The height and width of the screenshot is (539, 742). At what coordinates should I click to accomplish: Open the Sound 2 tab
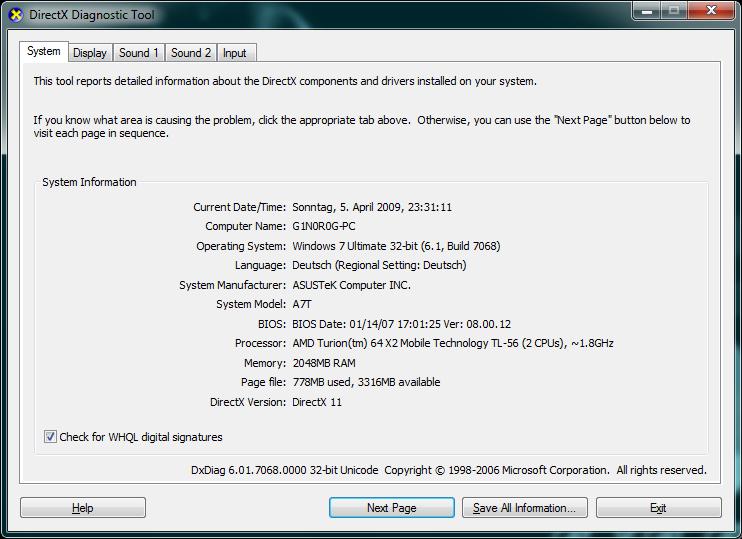(191, 53)
